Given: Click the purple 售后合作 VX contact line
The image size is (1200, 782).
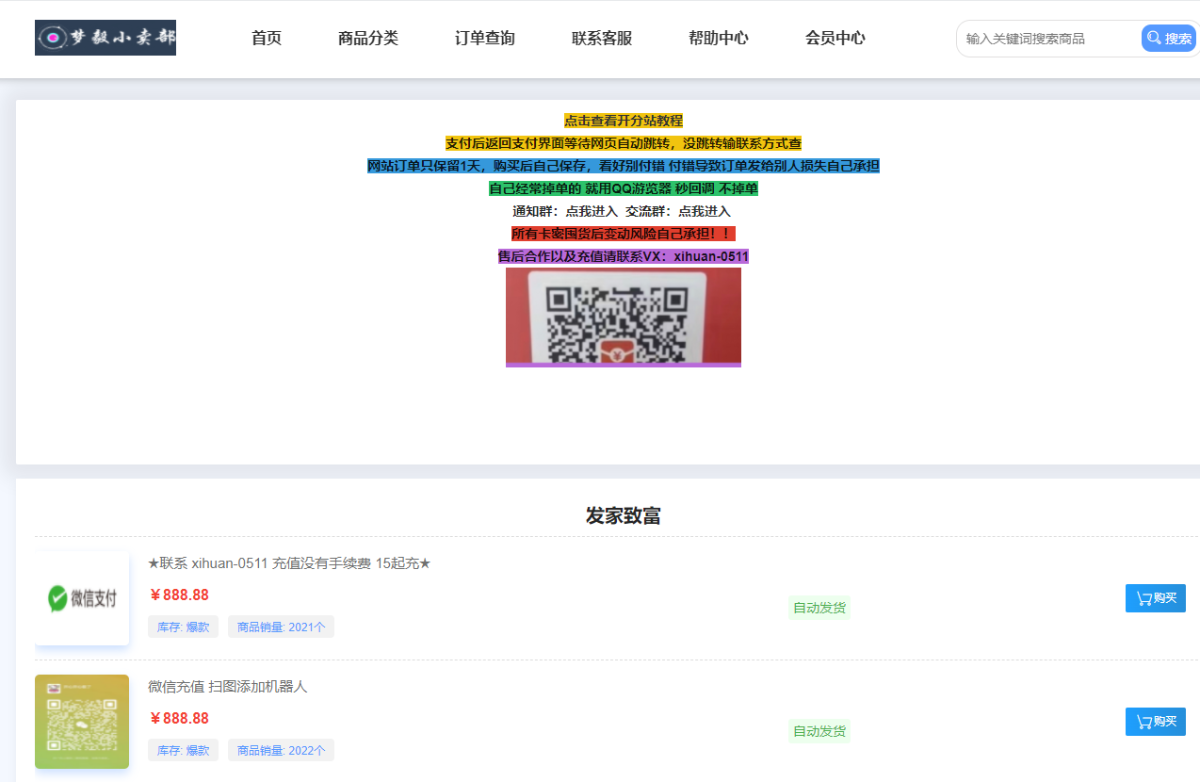Looking at the screenshot, I should point(623,256).
